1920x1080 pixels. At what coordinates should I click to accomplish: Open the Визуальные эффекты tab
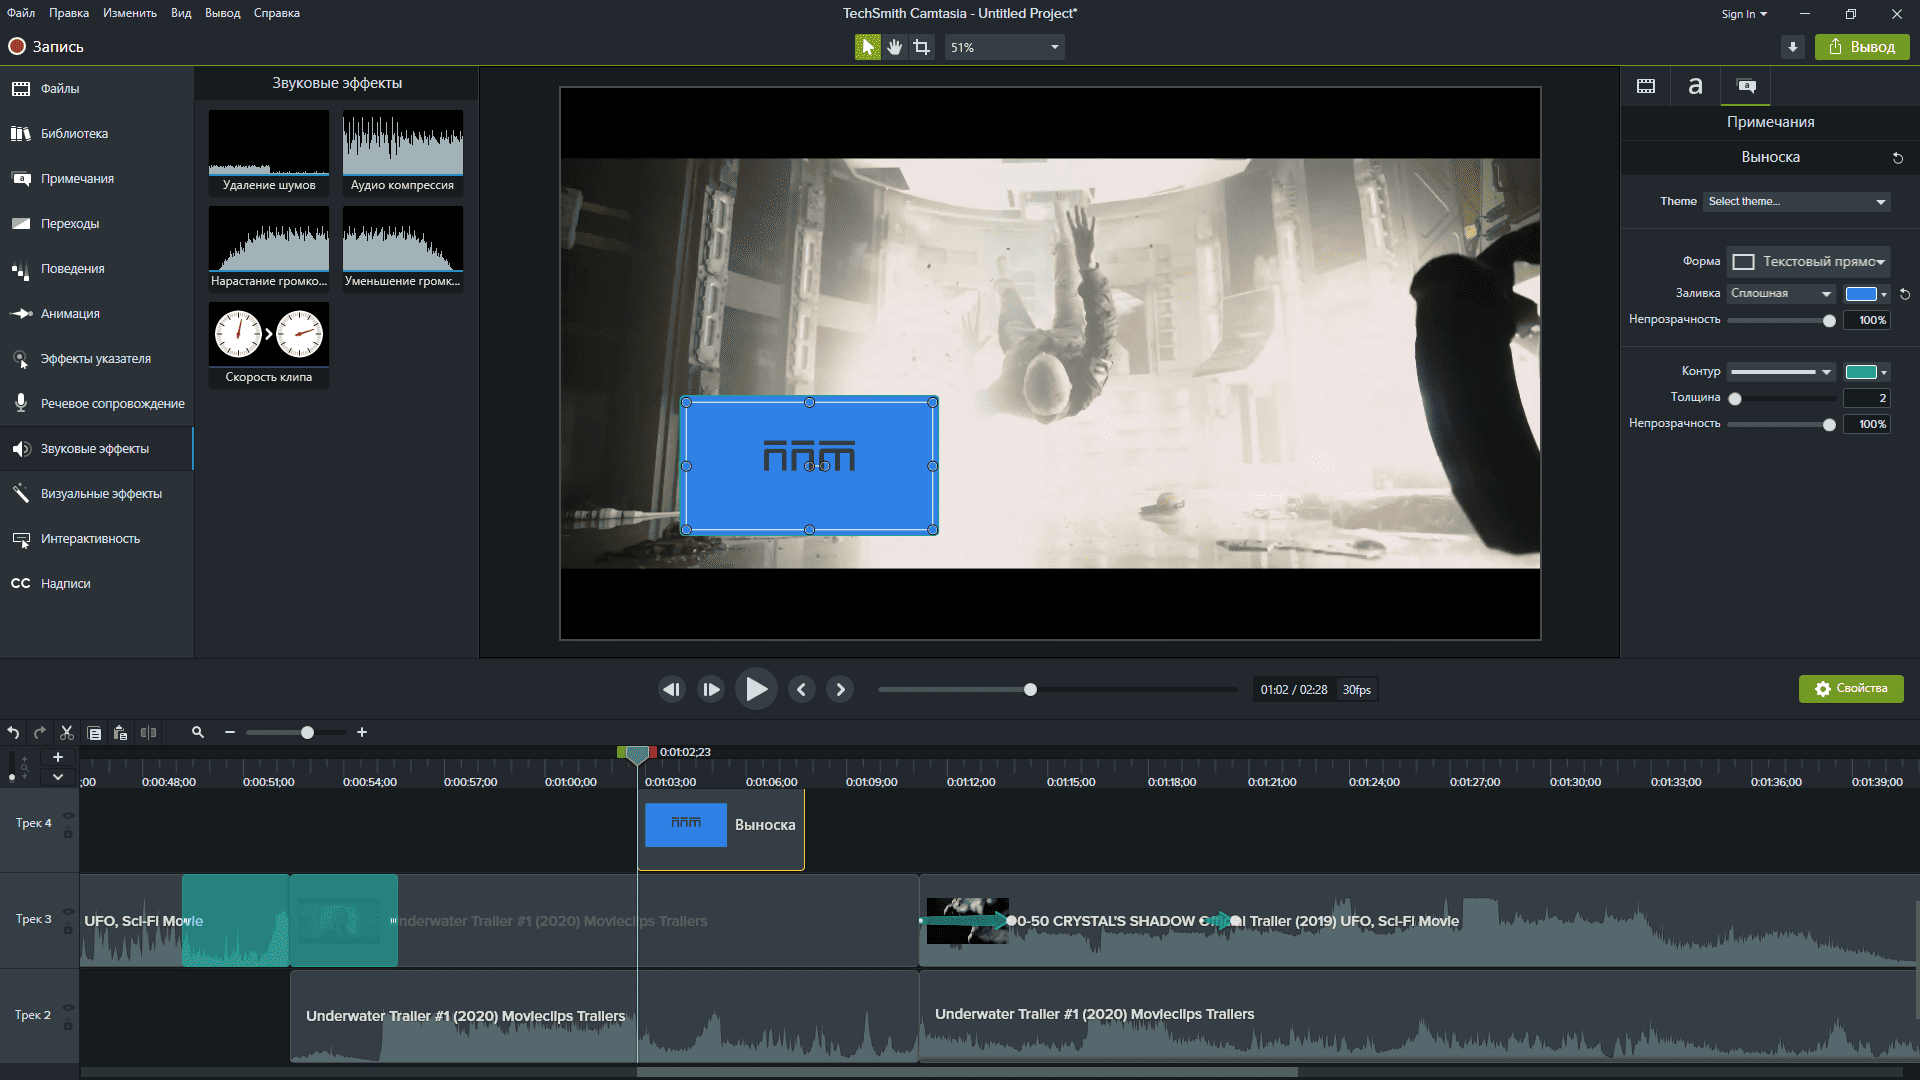[x=96, y=494]
